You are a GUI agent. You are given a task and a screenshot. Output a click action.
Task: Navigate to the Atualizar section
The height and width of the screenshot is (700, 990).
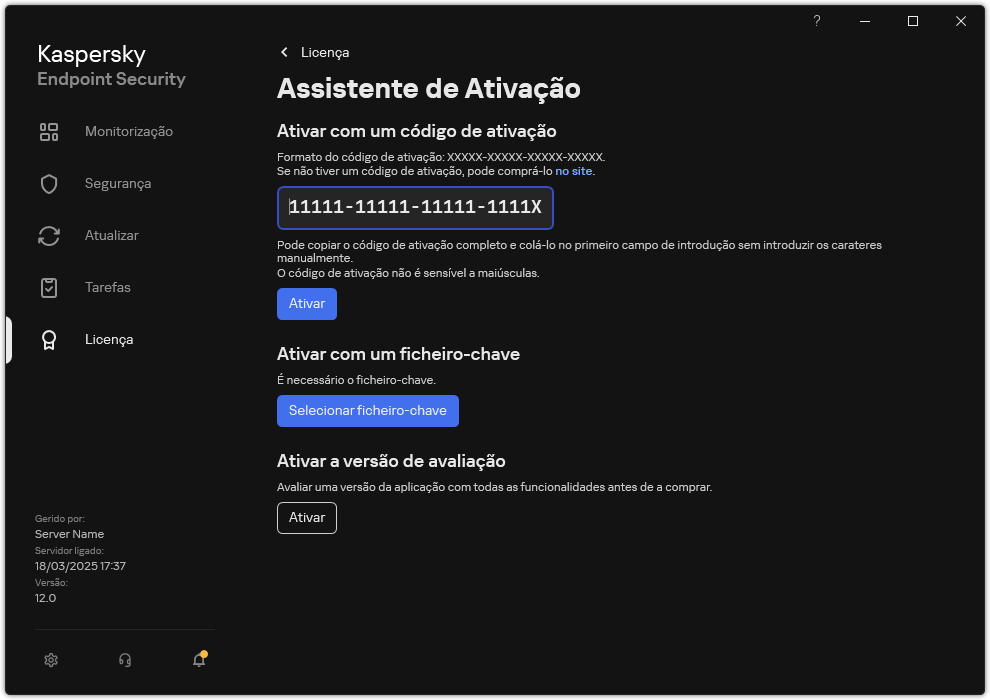110,235
